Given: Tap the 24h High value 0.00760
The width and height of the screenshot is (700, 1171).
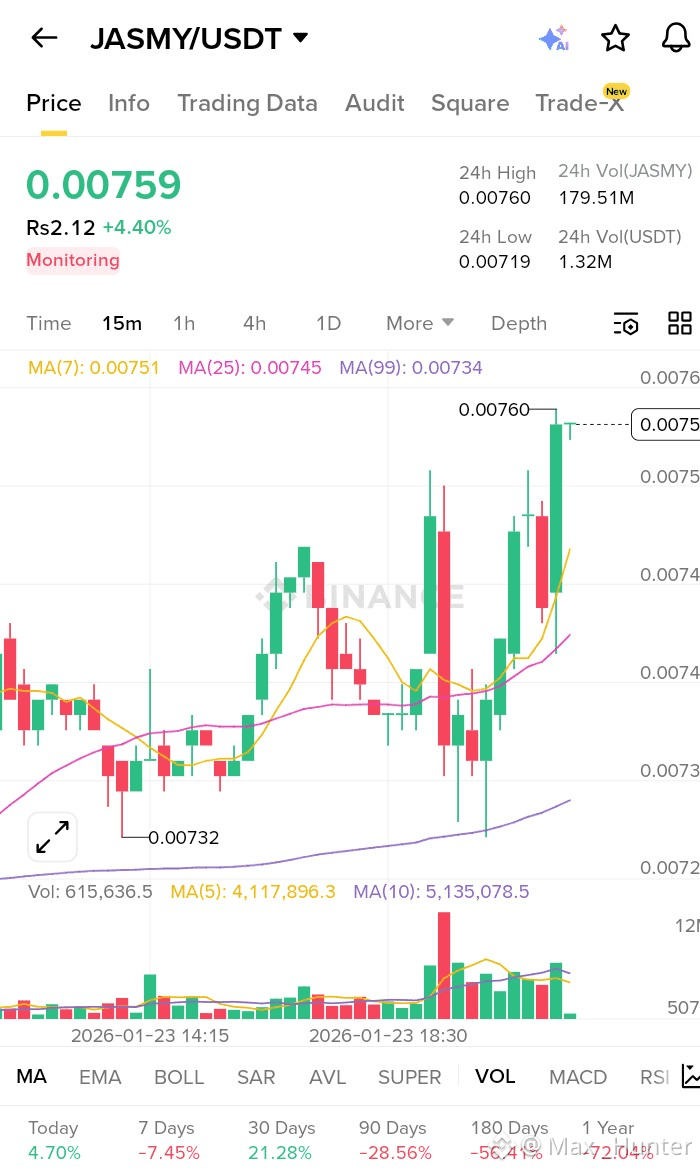Looking at the screenshot, I should [495, 198].
